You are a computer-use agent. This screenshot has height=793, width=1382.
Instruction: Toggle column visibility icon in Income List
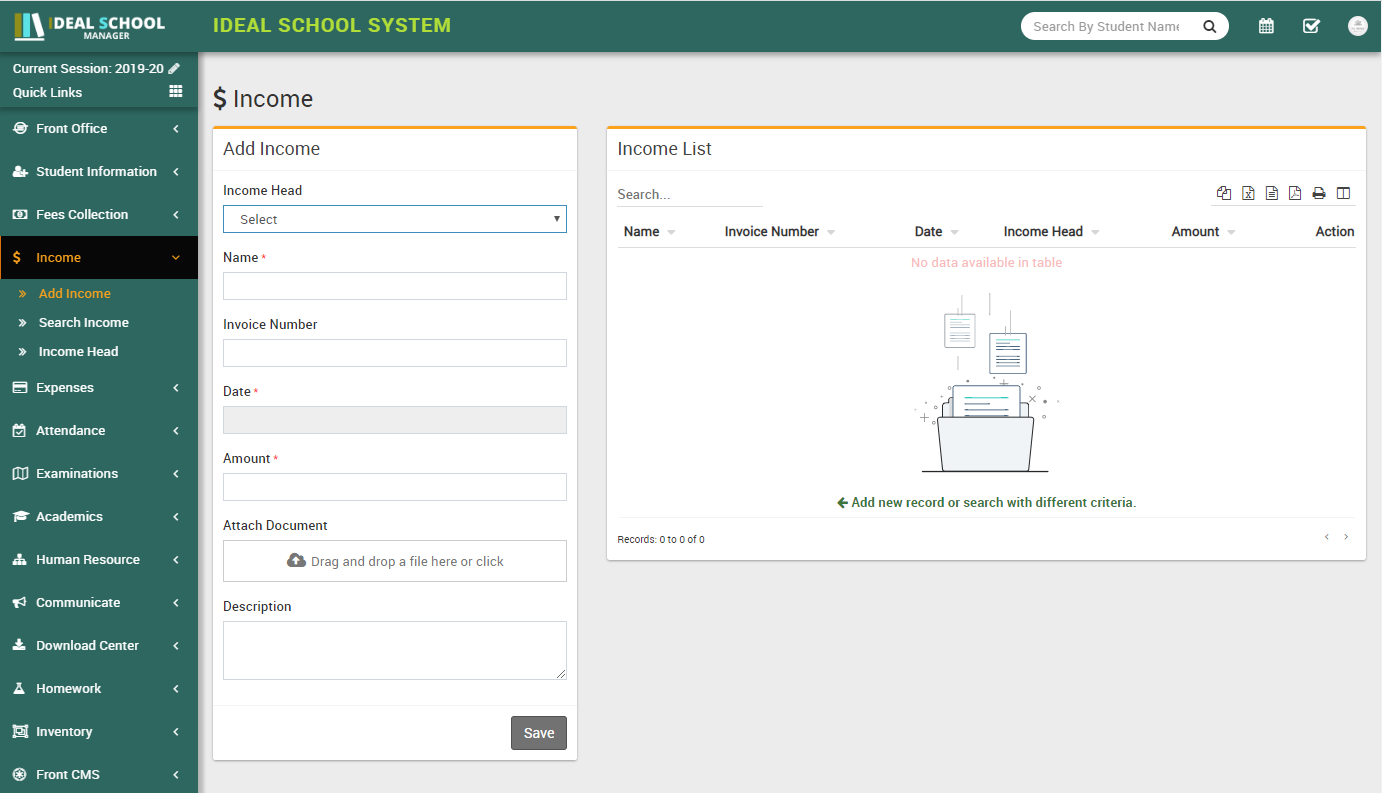[x=1343, y=193]
